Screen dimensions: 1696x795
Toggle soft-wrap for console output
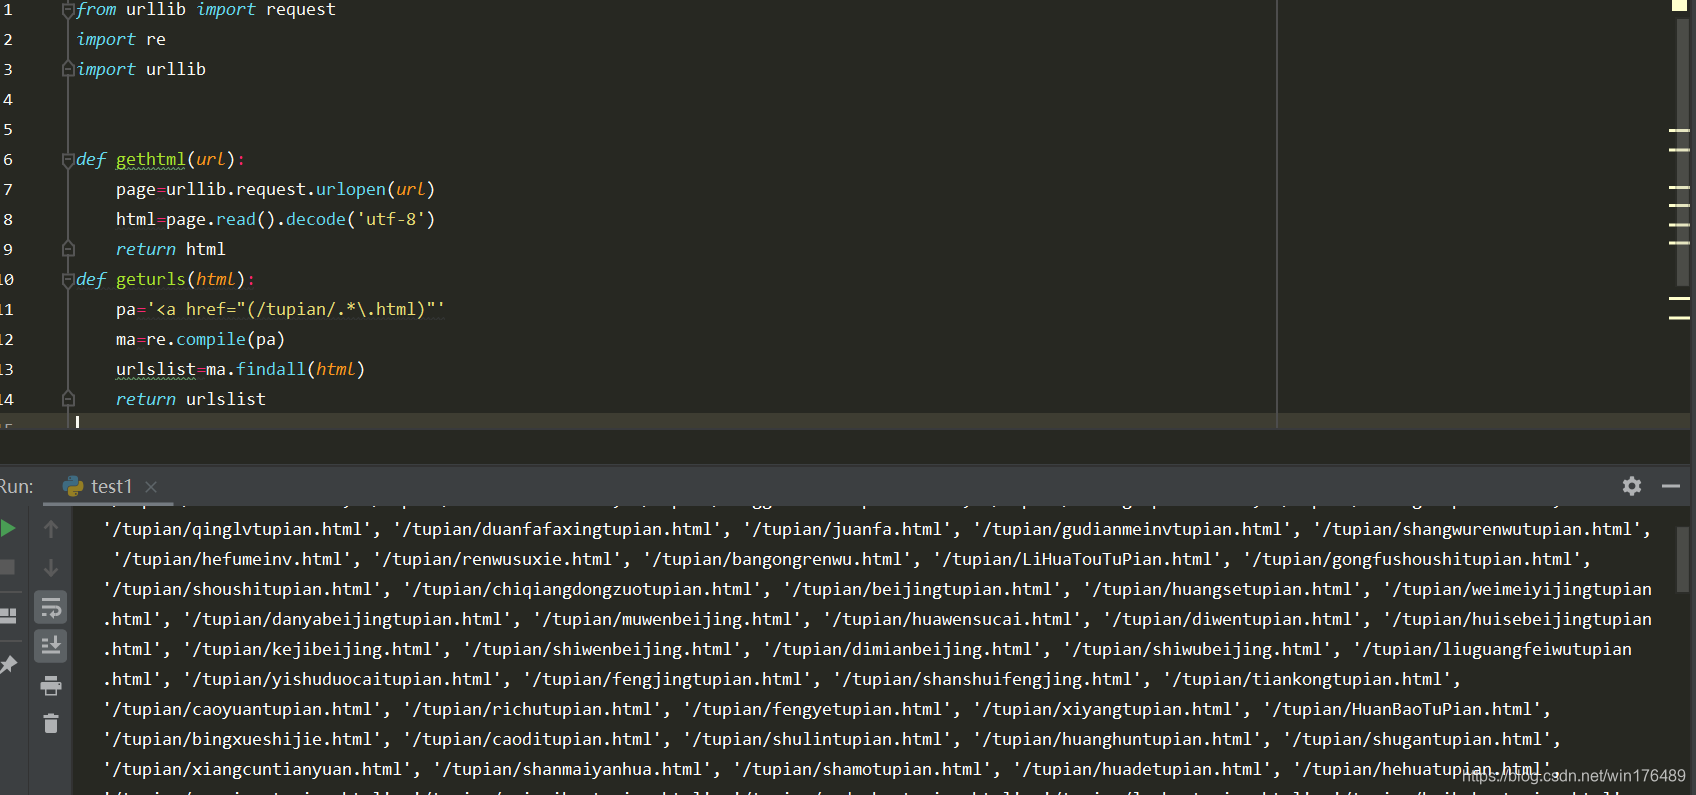click(51, 607)
